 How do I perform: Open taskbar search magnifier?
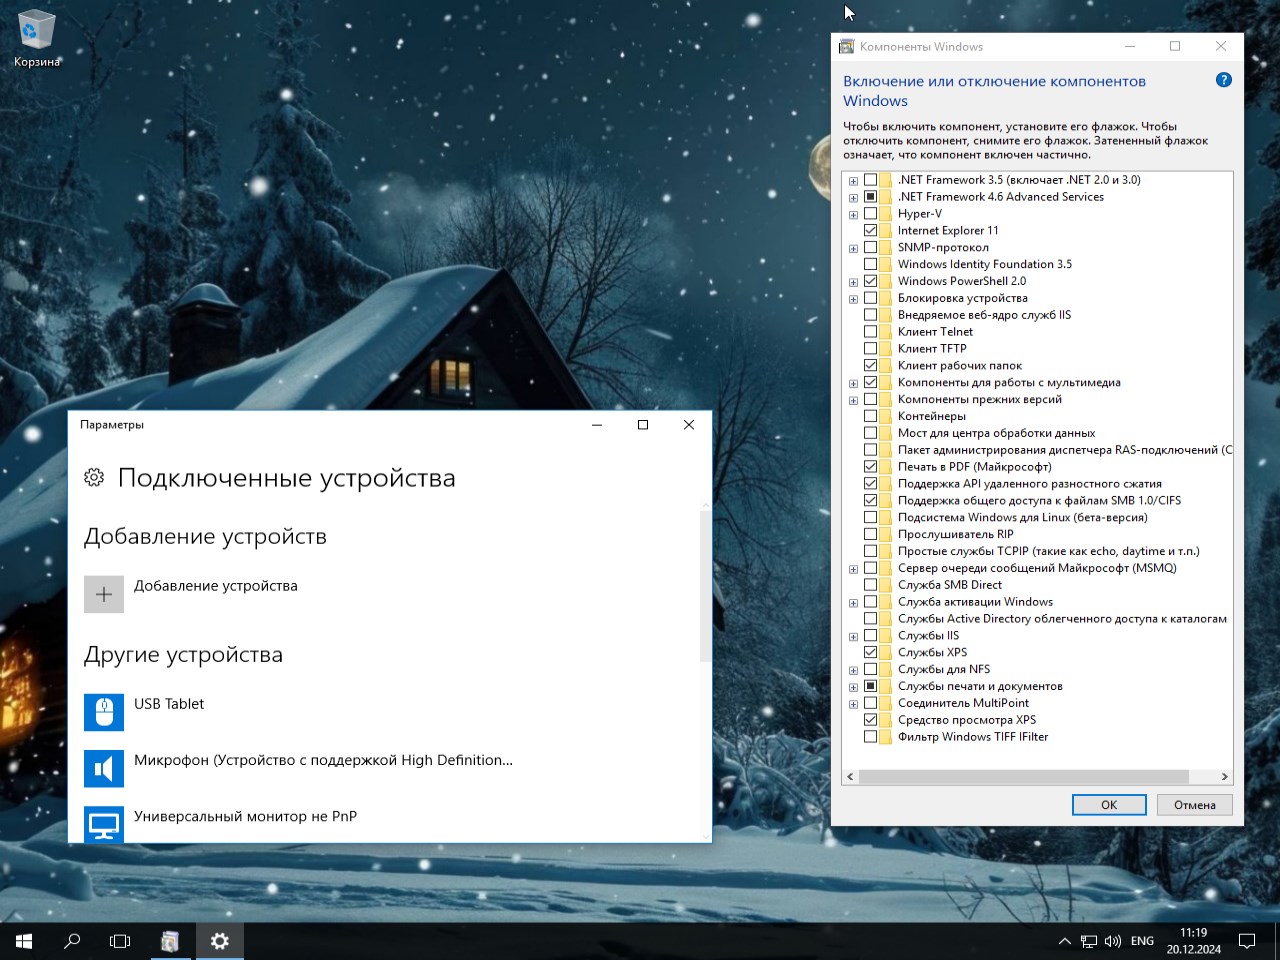pos(72,941)
